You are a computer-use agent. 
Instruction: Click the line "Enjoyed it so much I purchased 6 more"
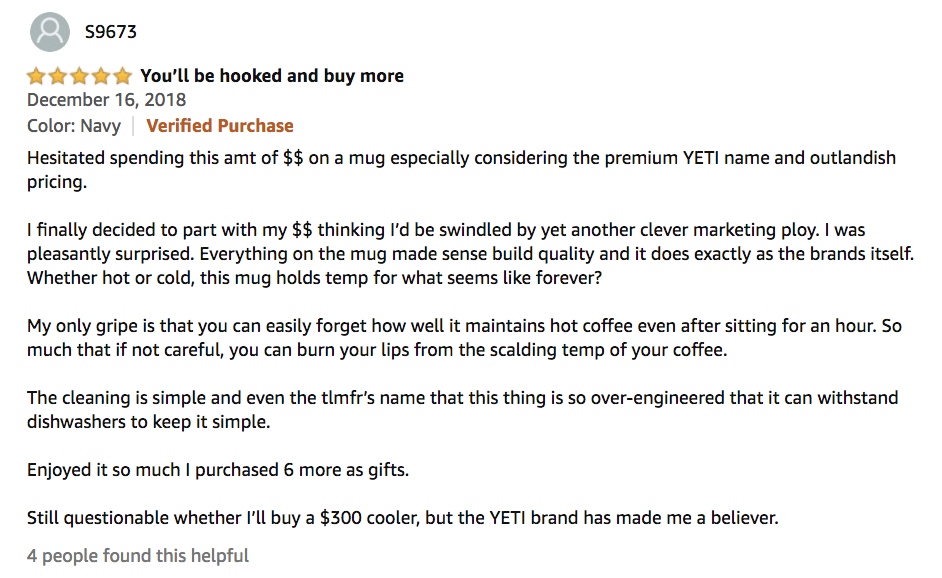point(218,470)
